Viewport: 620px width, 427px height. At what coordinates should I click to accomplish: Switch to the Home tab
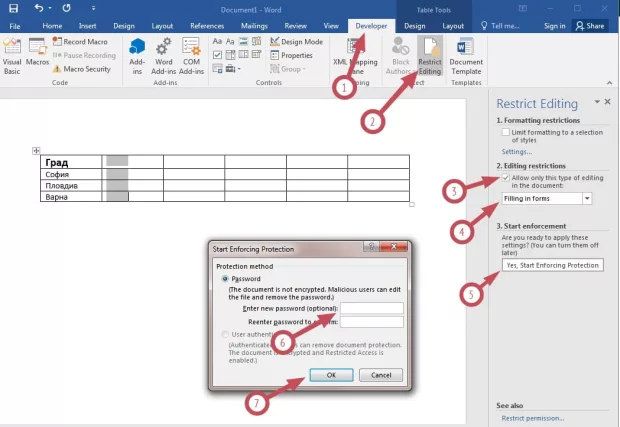coord(52,26)
